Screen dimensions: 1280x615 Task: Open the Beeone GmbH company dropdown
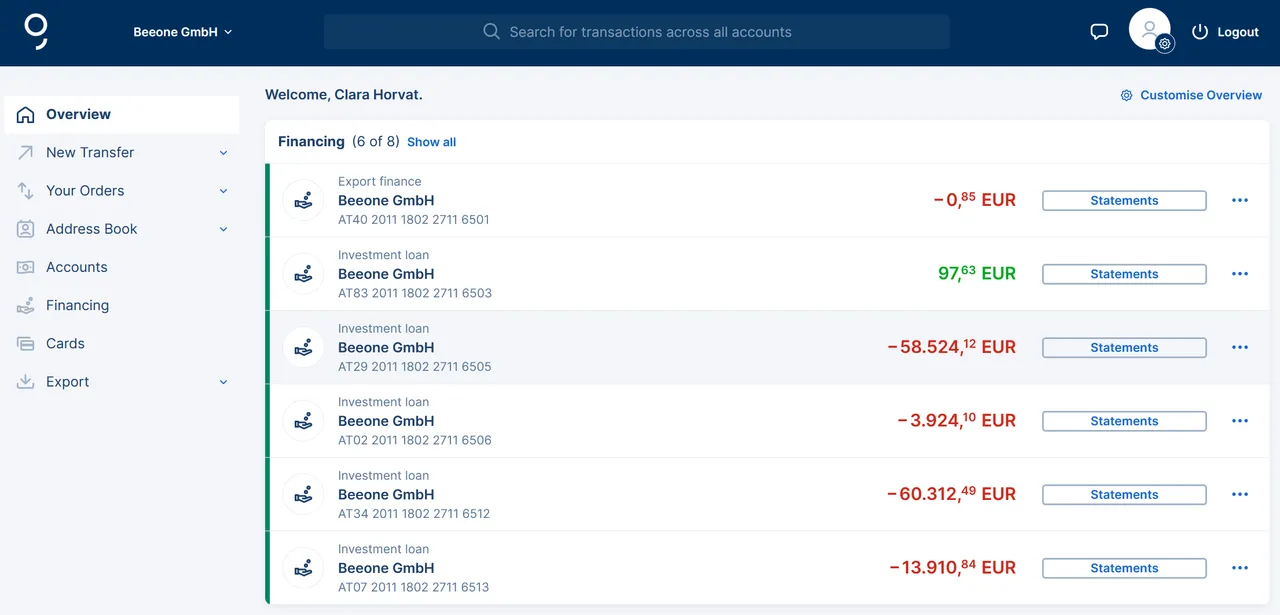pyautogui.click(x=183, y=32)
